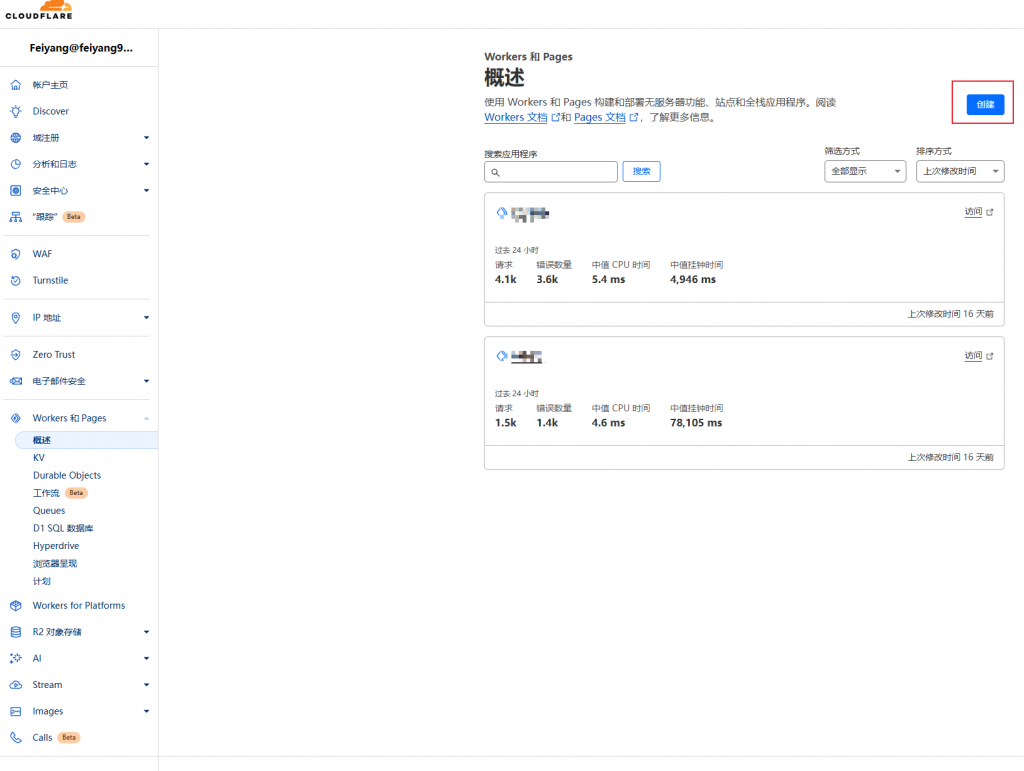Open the Discover sidebar item
The image size is (1024, 771).
50,111
